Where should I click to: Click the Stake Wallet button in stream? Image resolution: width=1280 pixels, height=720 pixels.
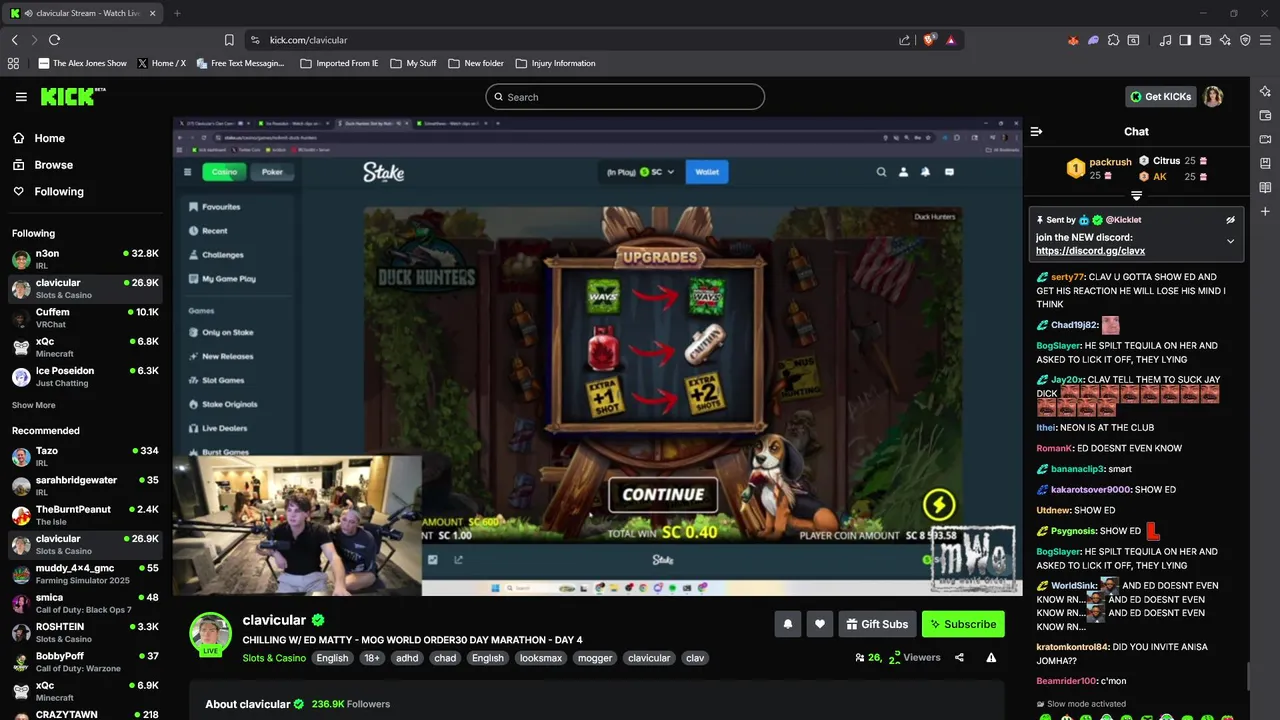(707, 172)
